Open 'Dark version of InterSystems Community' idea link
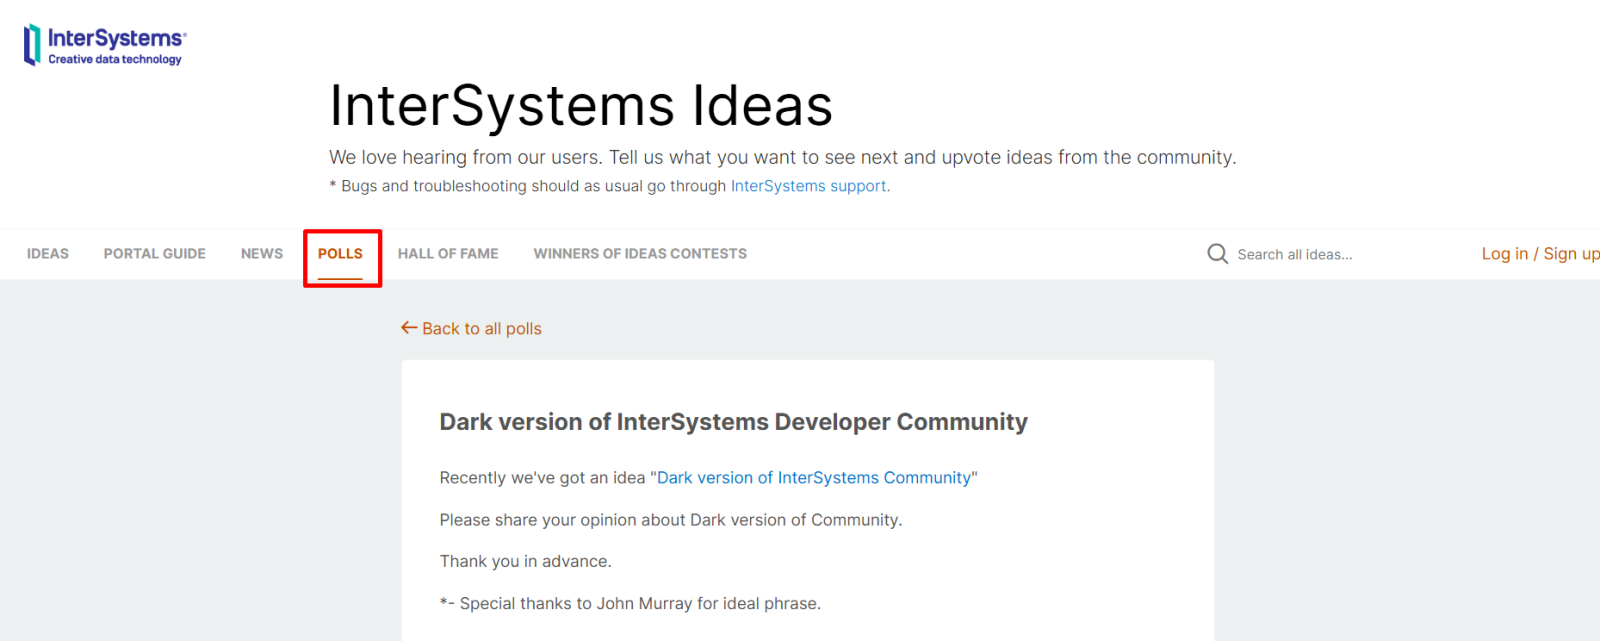This screenshot has width=1600, height=641. click(x=813, y=478)
